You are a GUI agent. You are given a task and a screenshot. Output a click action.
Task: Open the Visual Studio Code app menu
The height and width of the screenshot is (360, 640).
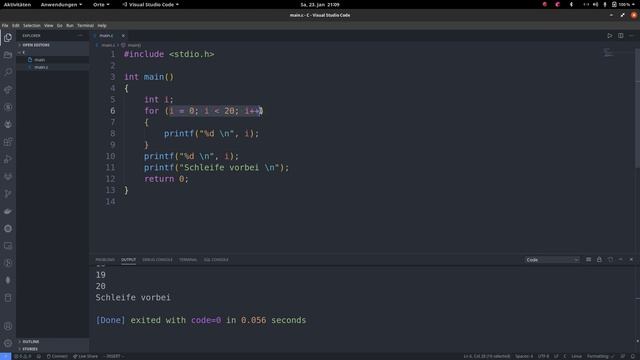click(x=150, y=4)
